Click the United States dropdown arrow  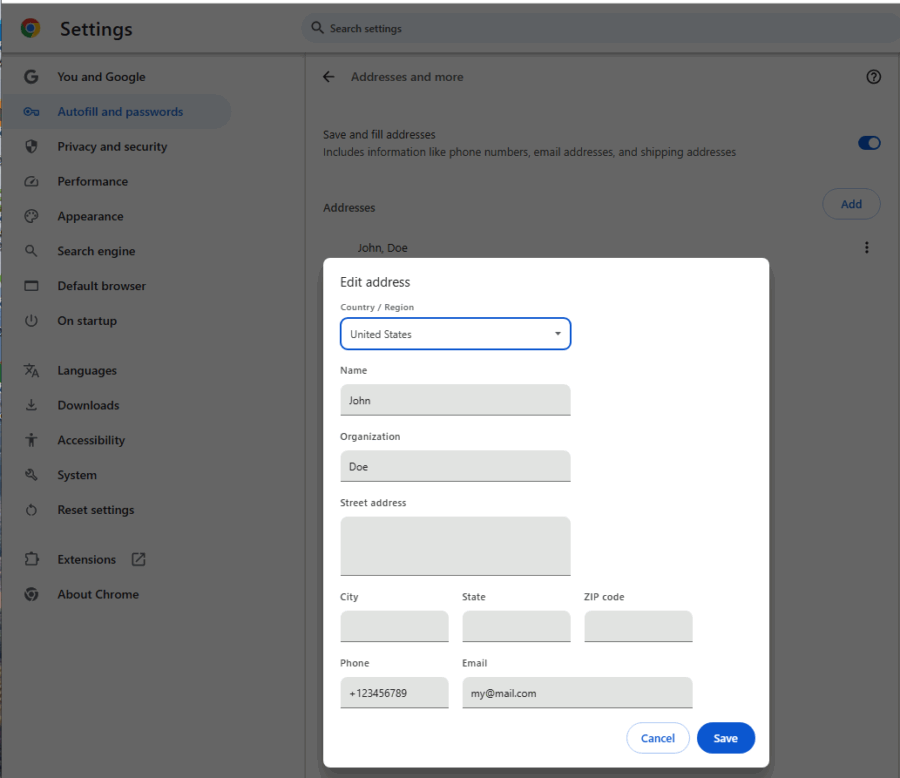click(x=557, y=334)
